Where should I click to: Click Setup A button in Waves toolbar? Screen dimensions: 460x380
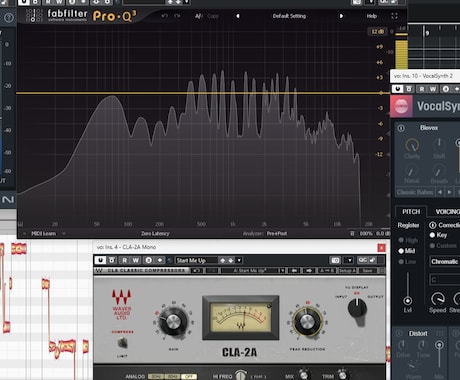[347, 271]
